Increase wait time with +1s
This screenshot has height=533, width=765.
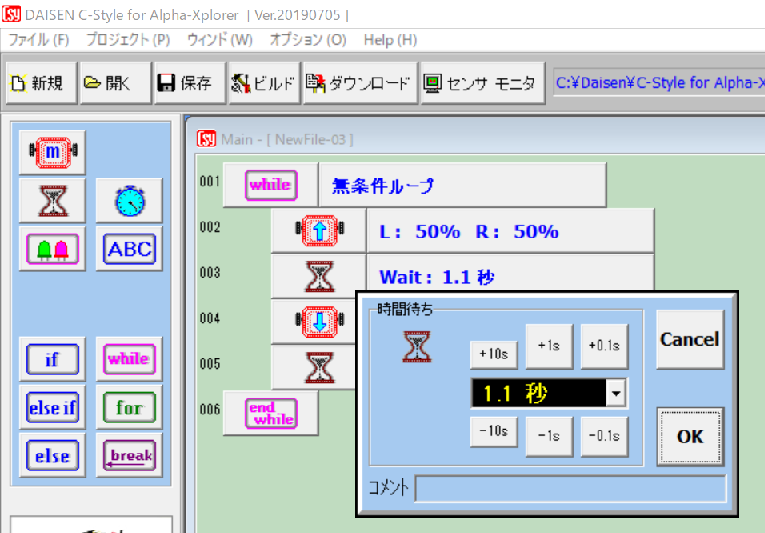click(549, 346)
